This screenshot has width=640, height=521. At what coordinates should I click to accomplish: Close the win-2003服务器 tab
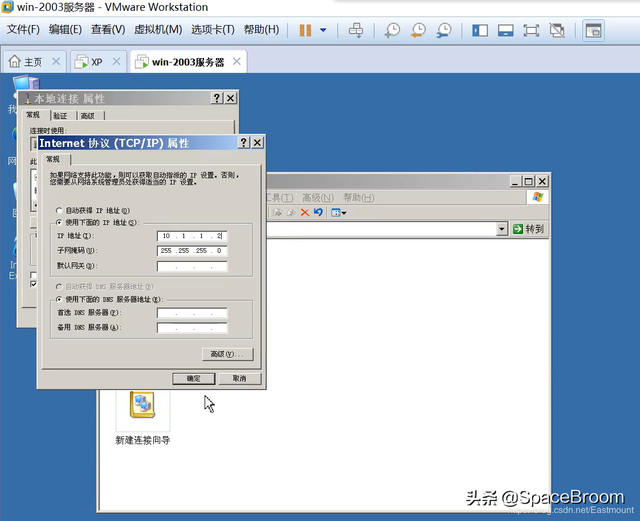point(237,61)
